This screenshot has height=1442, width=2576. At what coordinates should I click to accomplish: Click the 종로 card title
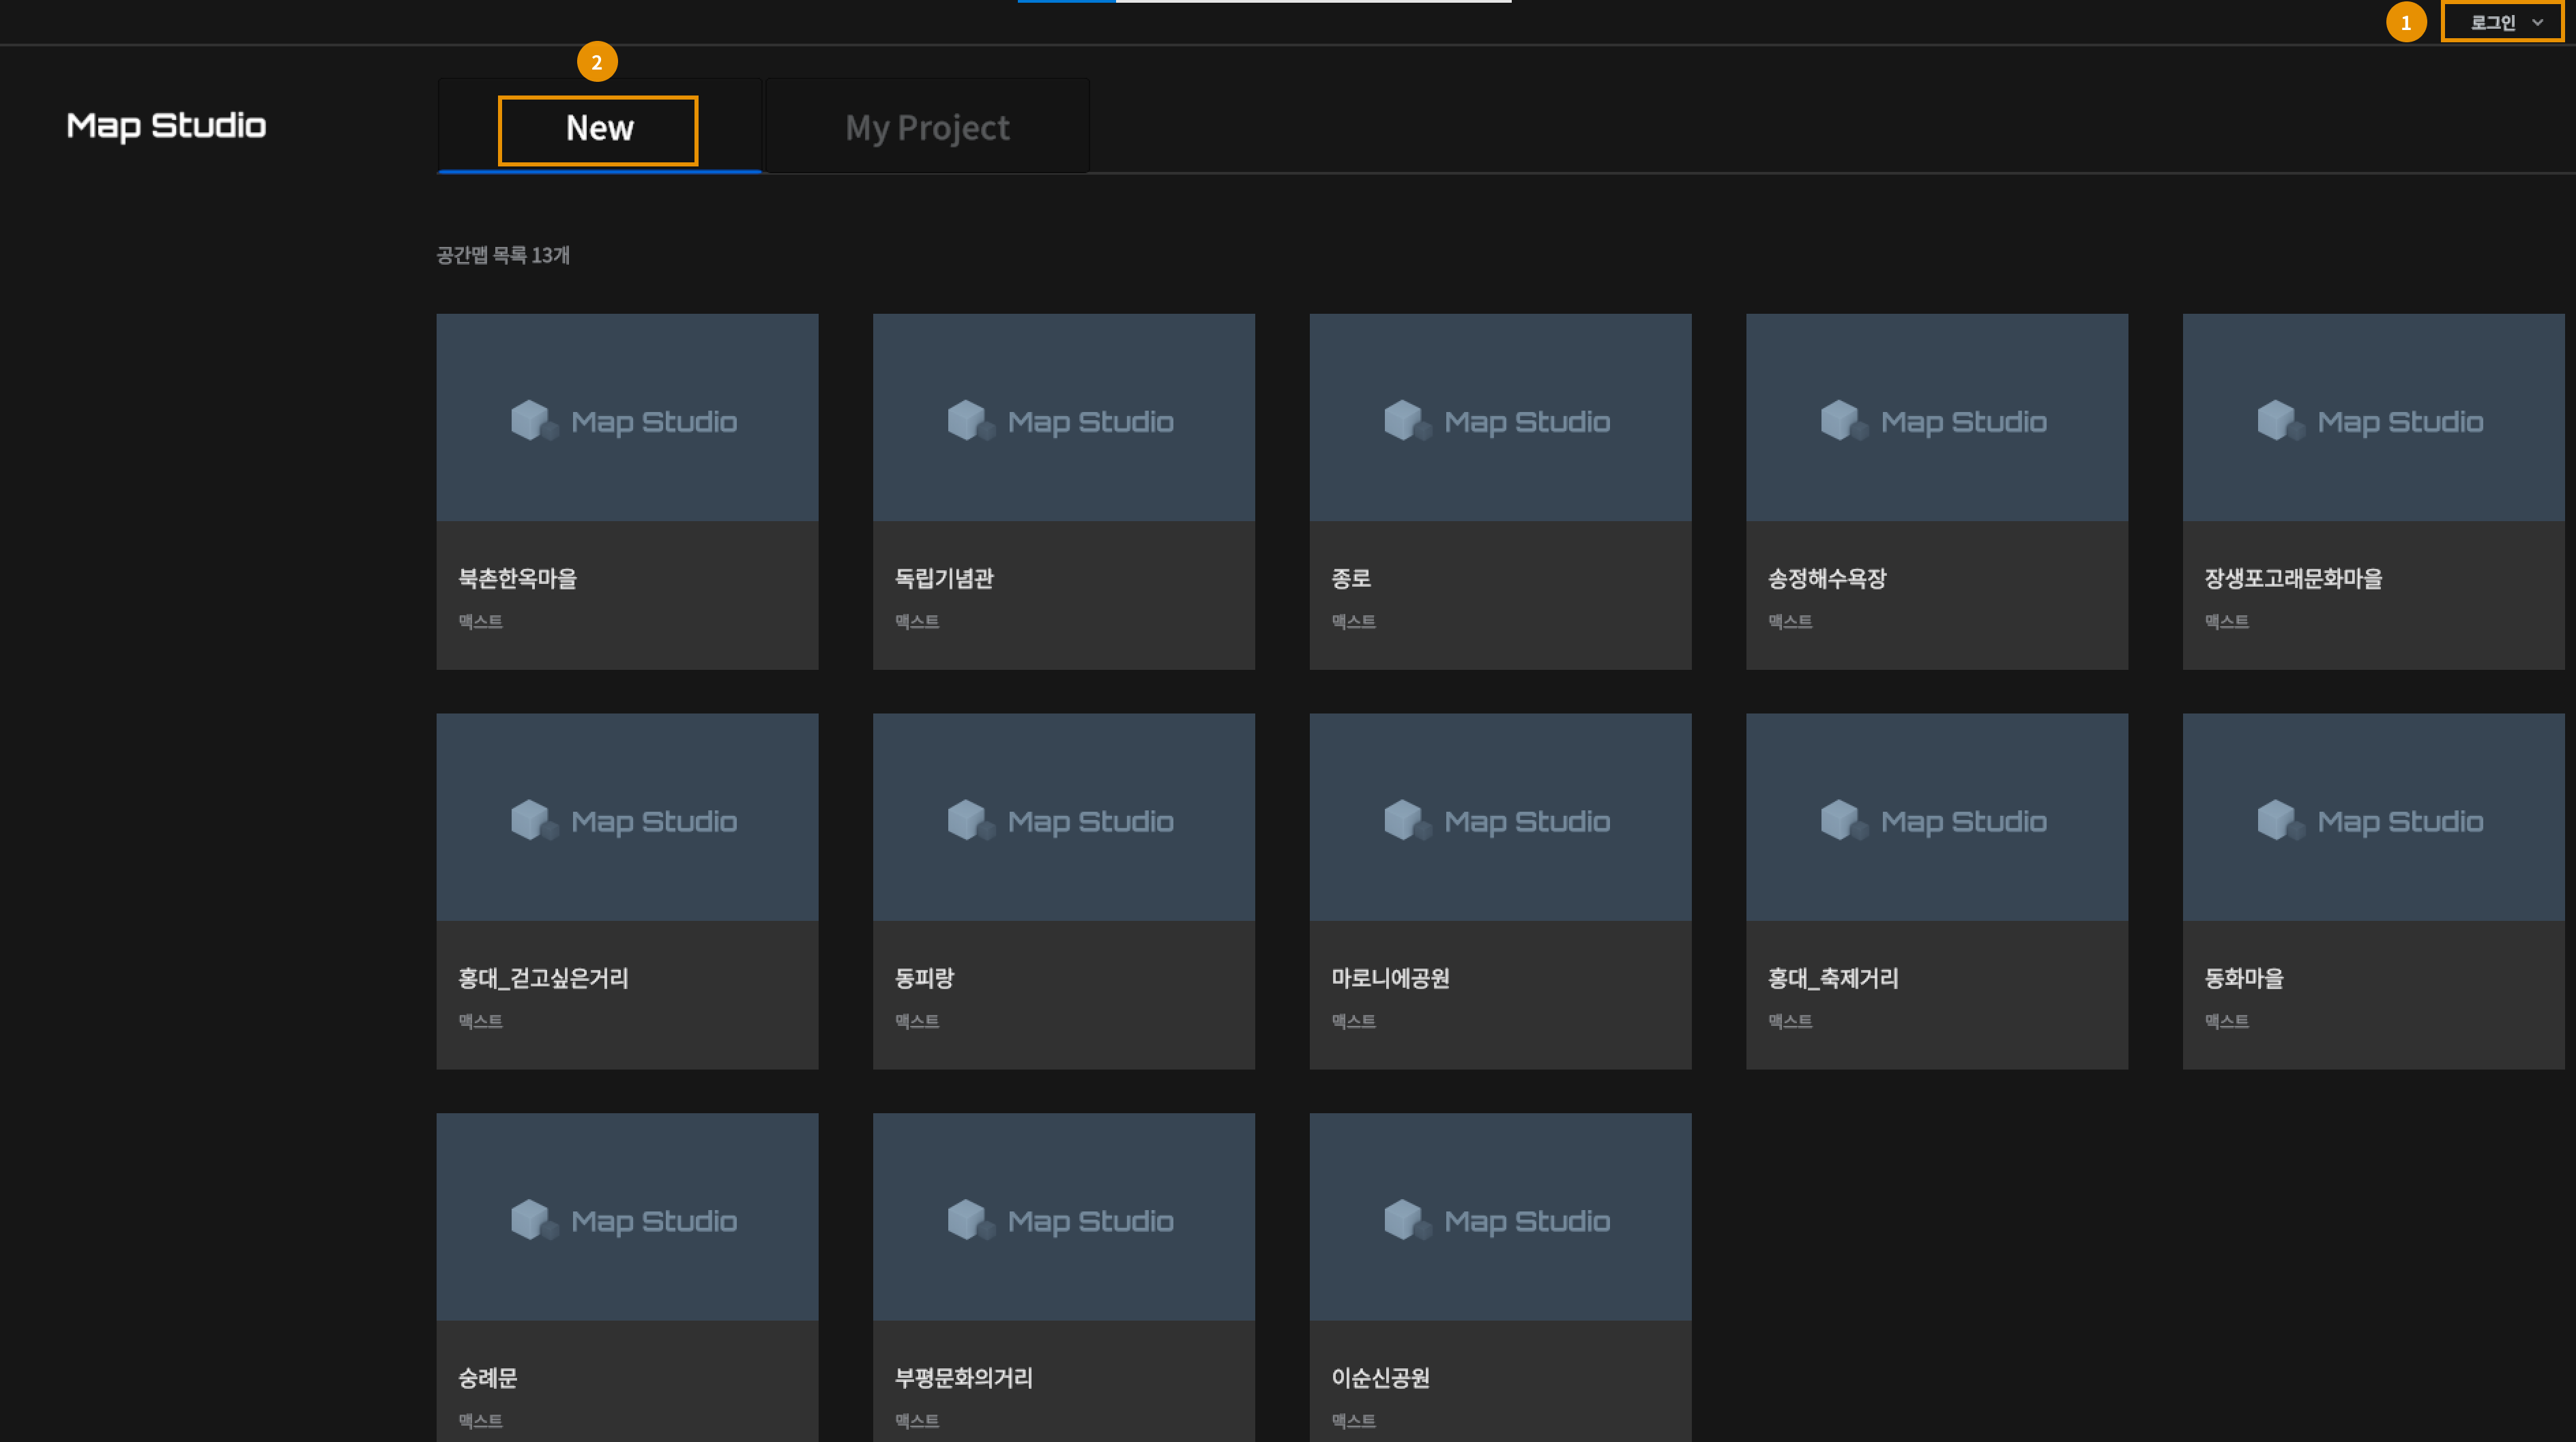click(x=1351, y=578)
